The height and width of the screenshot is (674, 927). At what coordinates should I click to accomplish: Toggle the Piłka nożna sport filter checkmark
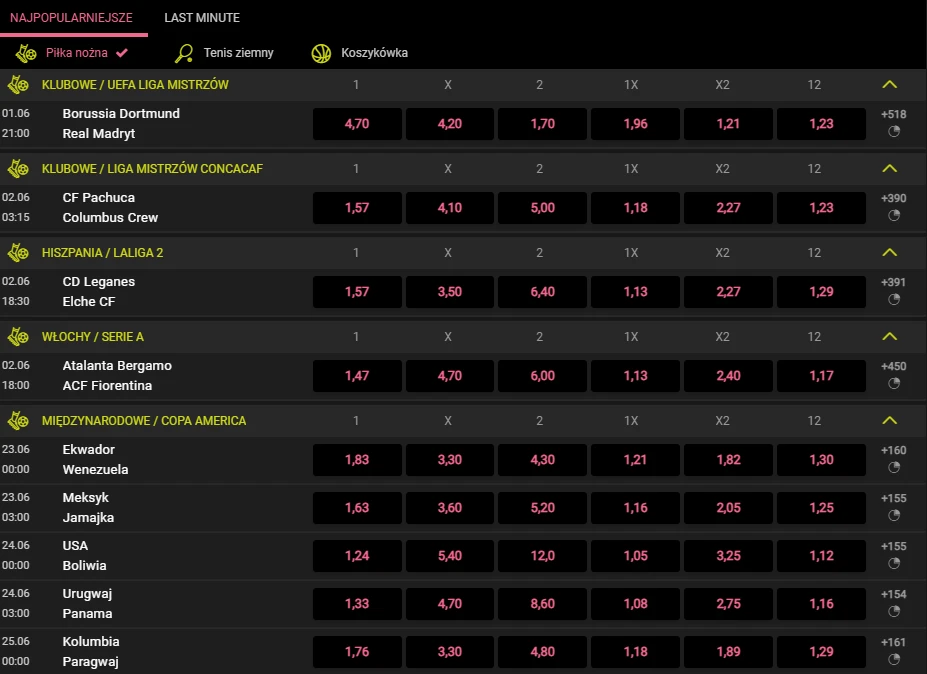point(122,53)
